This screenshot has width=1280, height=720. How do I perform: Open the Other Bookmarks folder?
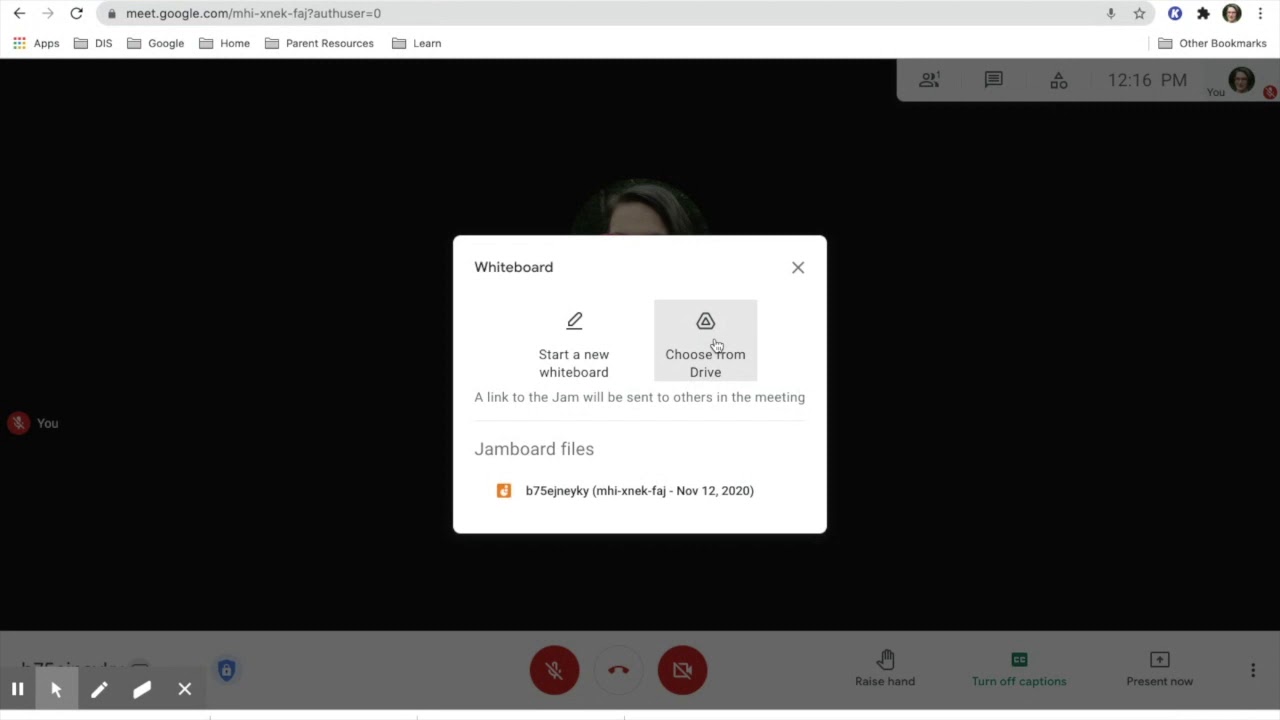(x=1212, y=43)
